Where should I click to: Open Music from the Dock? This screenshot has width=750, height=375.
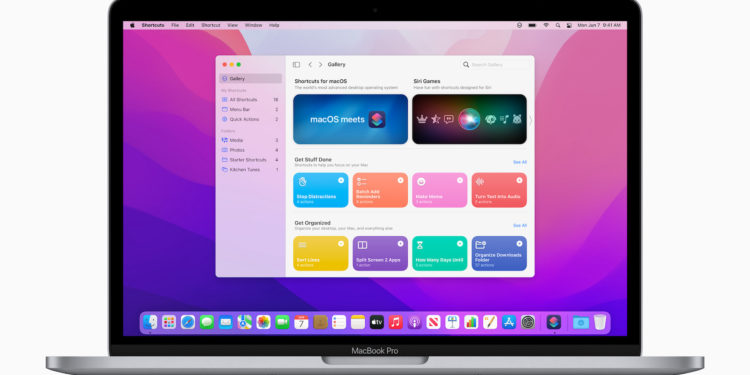[x=396, y=322]
